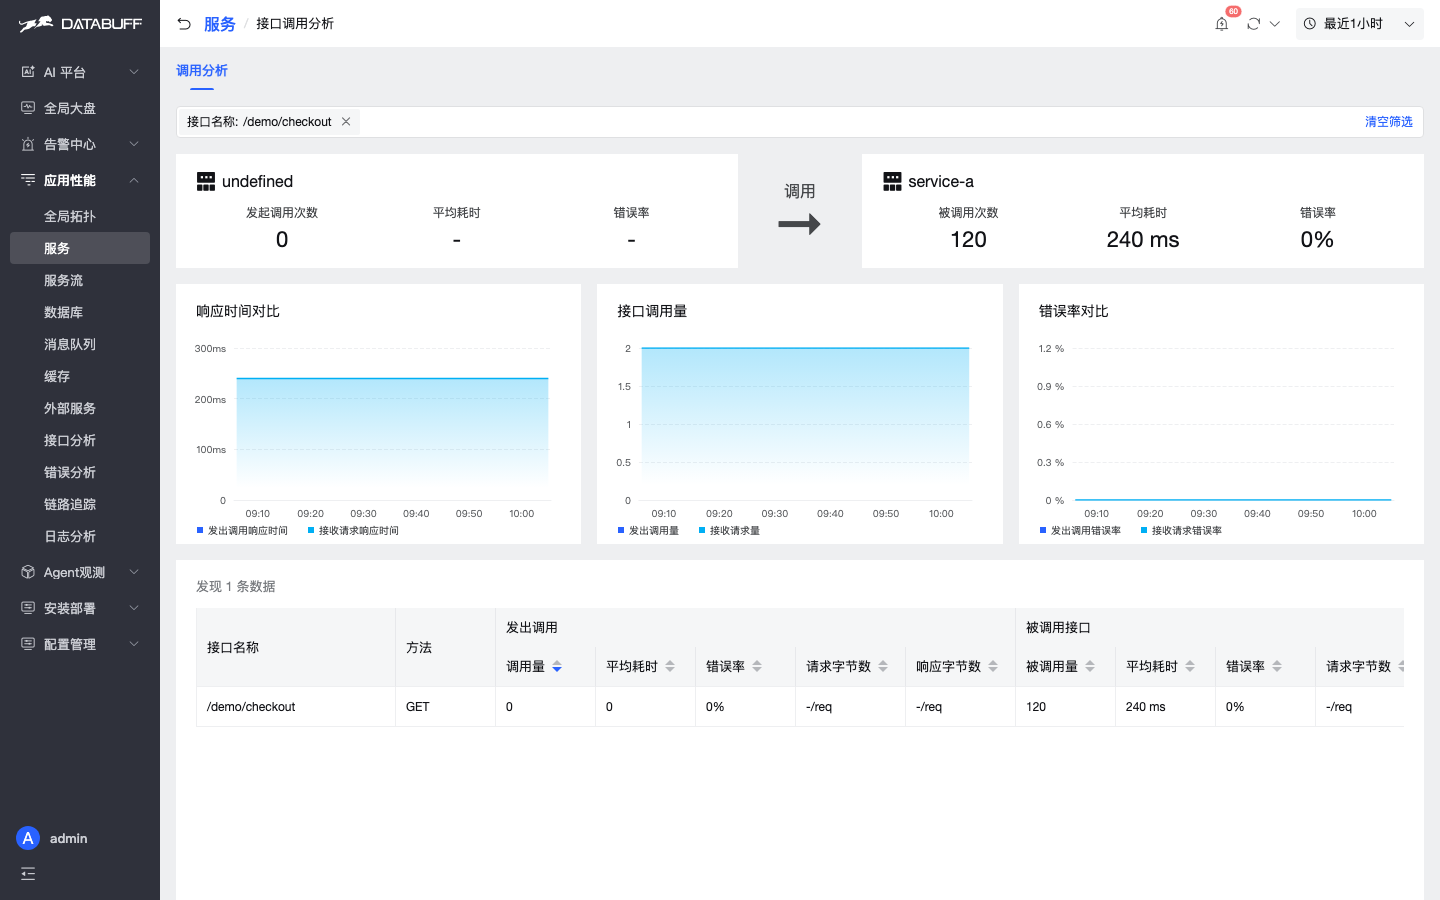Image resolution: width=1440 pixels, height=900 pixels.
Task: Open the 最近1小时 time range selector
Action: 1359,24
